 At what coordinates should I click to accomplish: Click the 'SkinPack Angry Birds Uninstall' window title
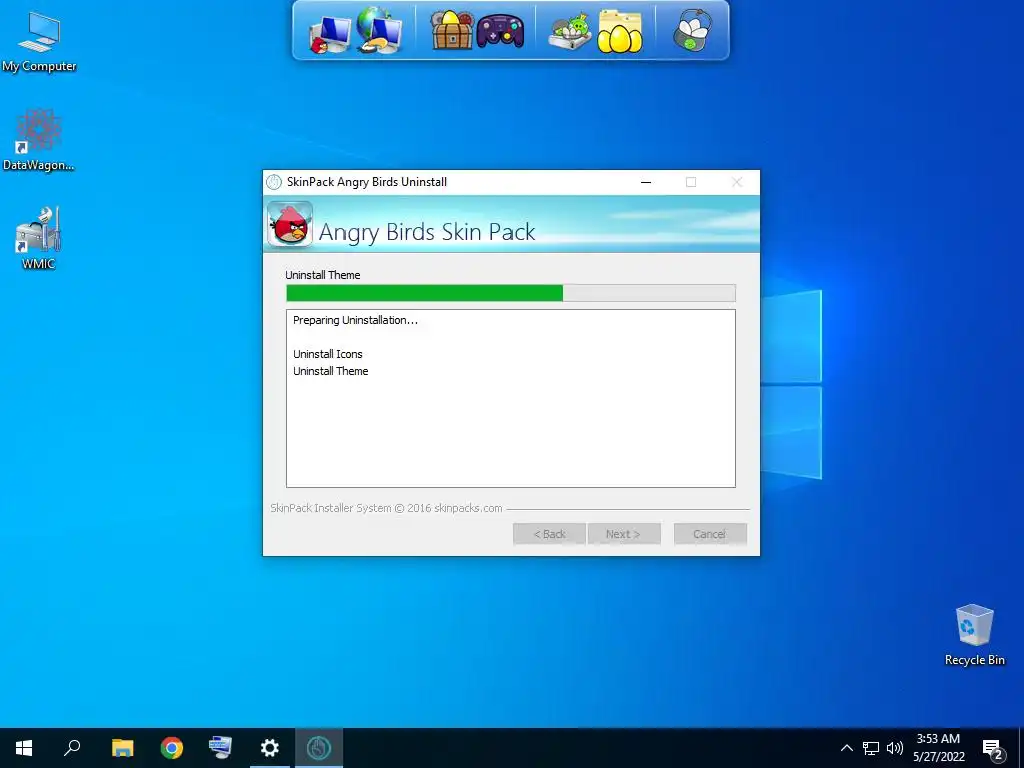coord(367,182)
